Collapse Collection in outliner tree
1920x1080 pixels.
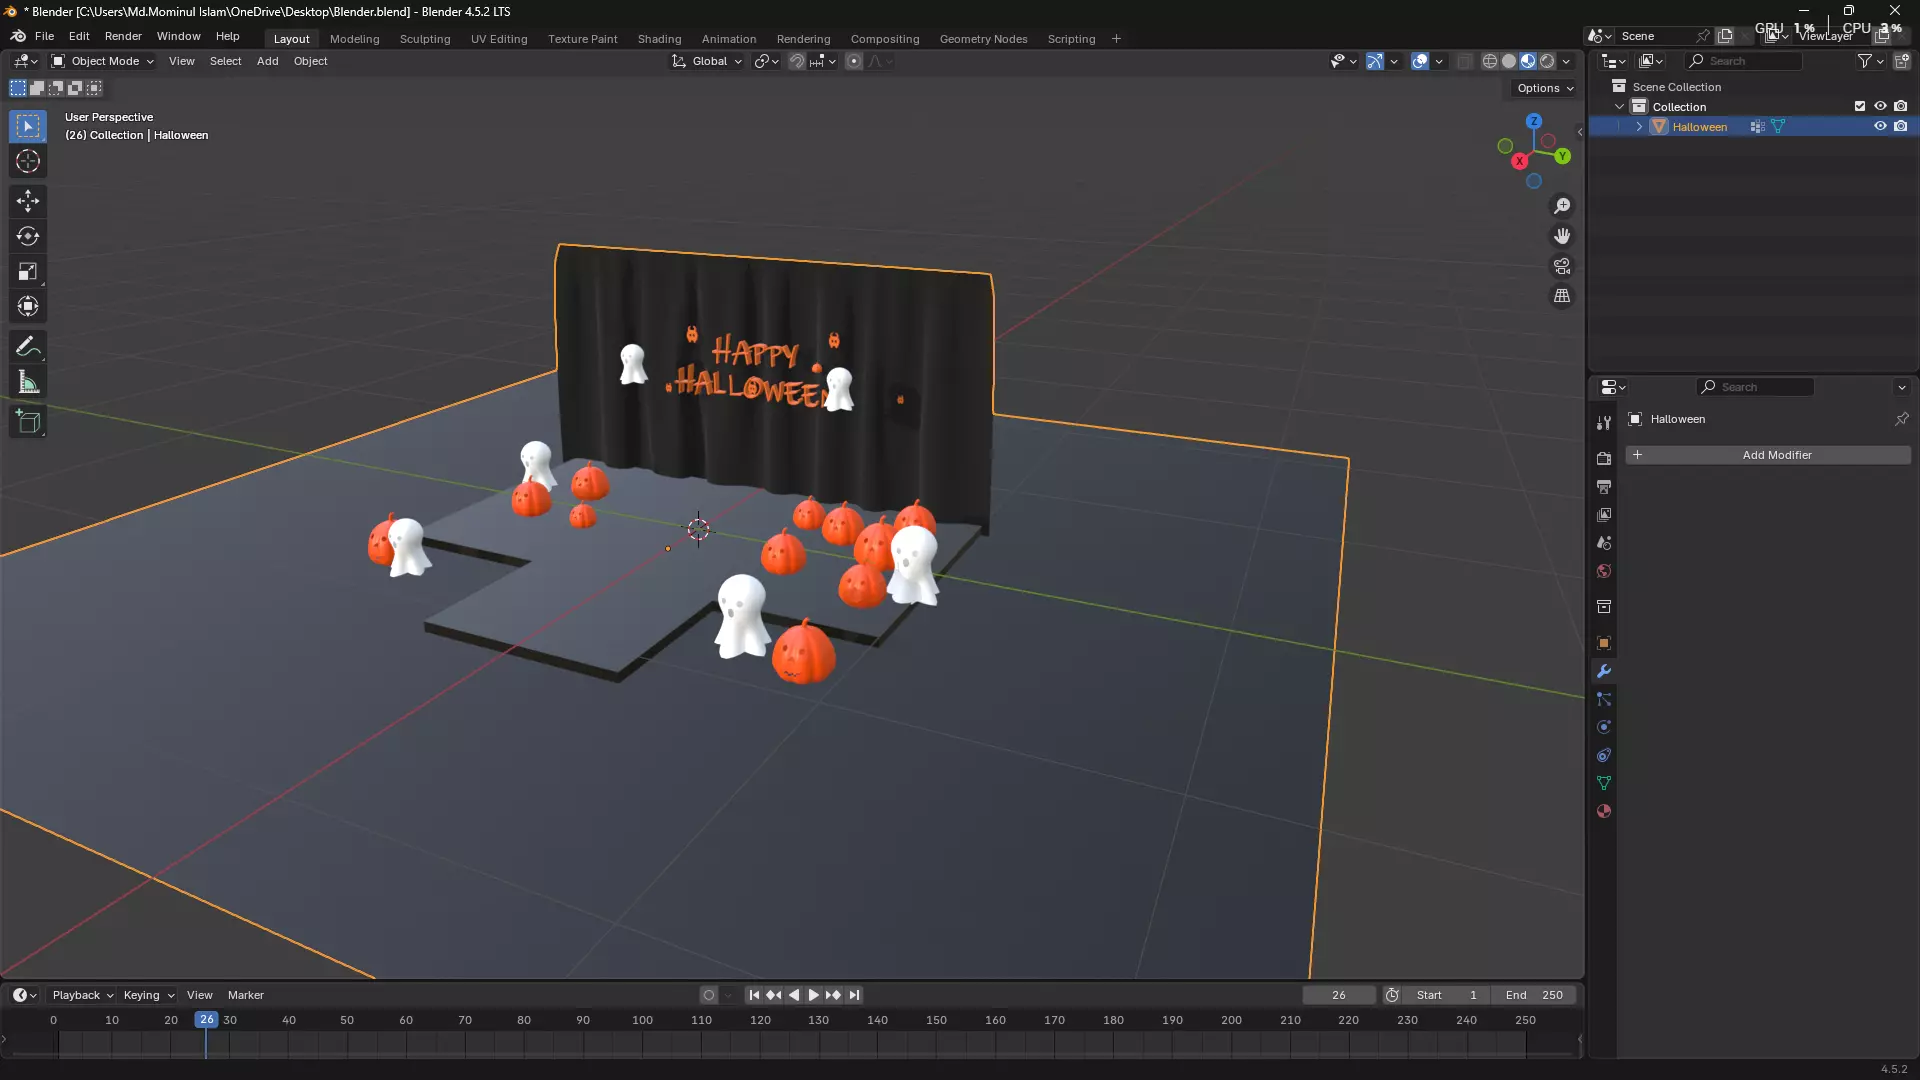tap(1619, 106)
